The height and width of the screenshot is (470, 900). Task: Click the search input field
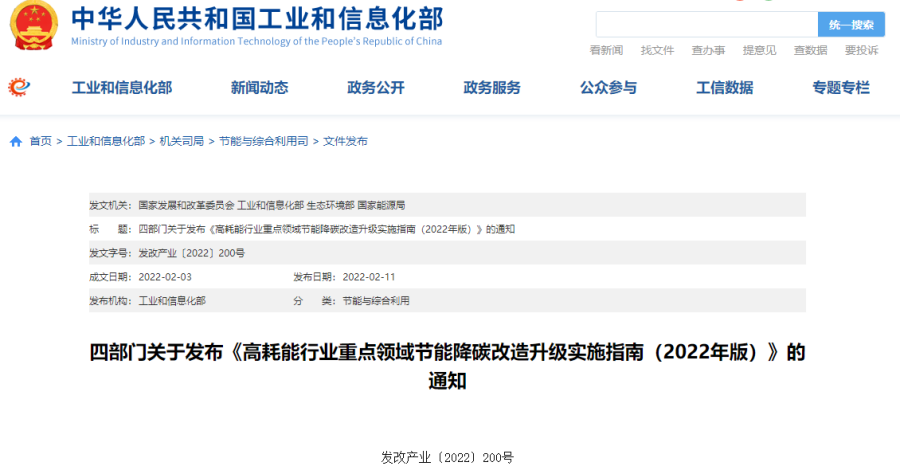point(707,25)
